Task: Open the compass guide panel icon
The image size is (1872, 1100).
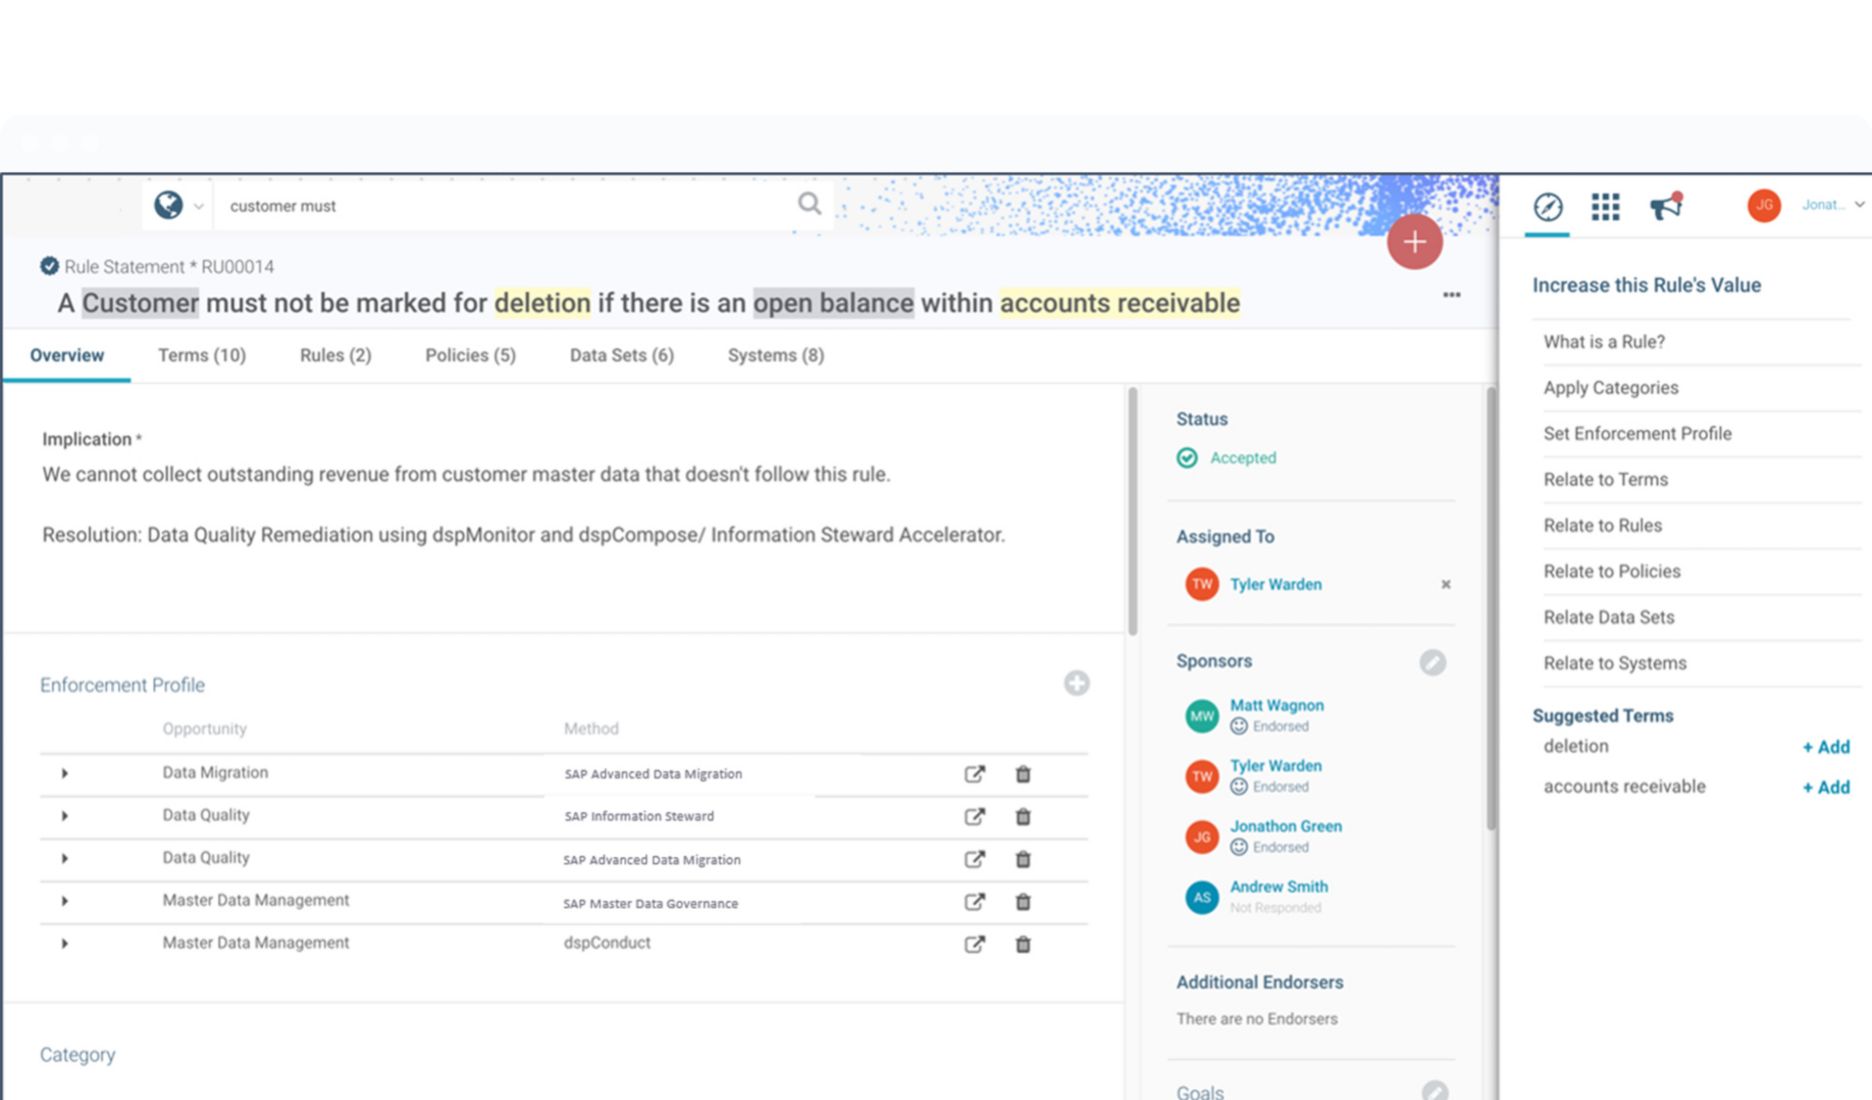Action: 1547,207
